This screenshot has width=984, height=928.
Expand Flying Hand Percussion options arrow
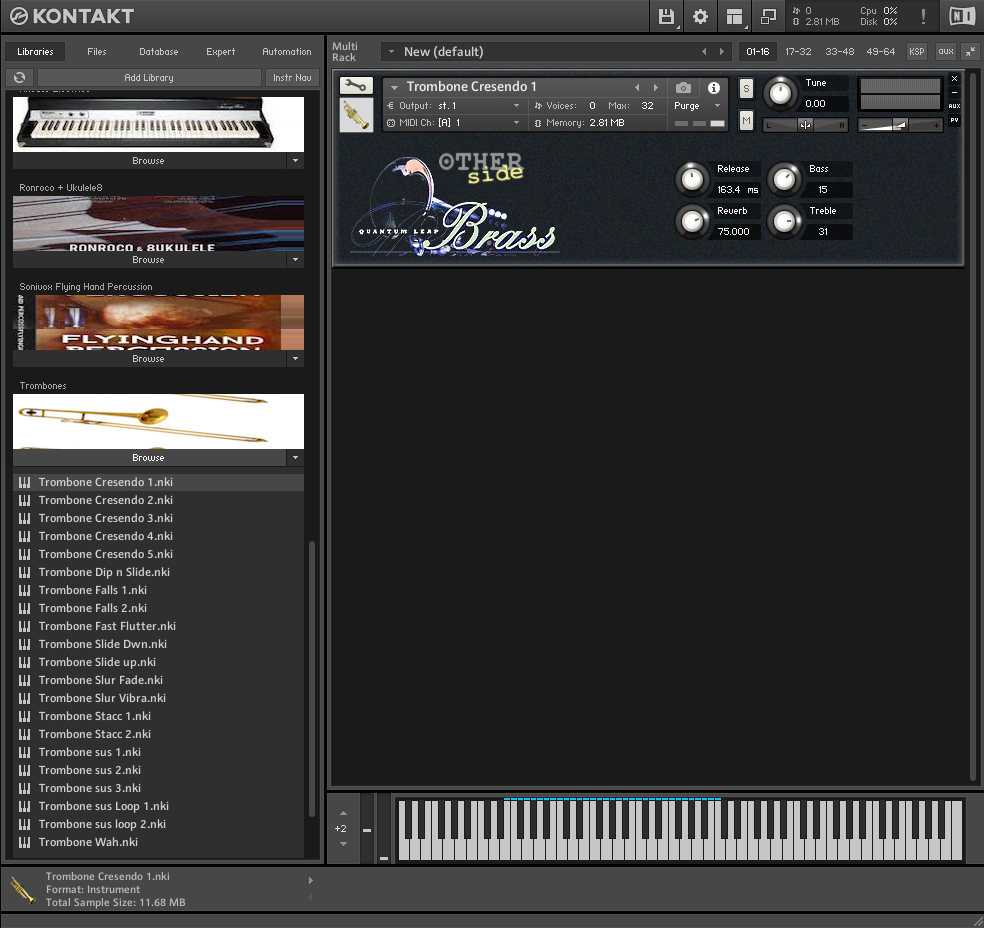click(x=296, y=358)
